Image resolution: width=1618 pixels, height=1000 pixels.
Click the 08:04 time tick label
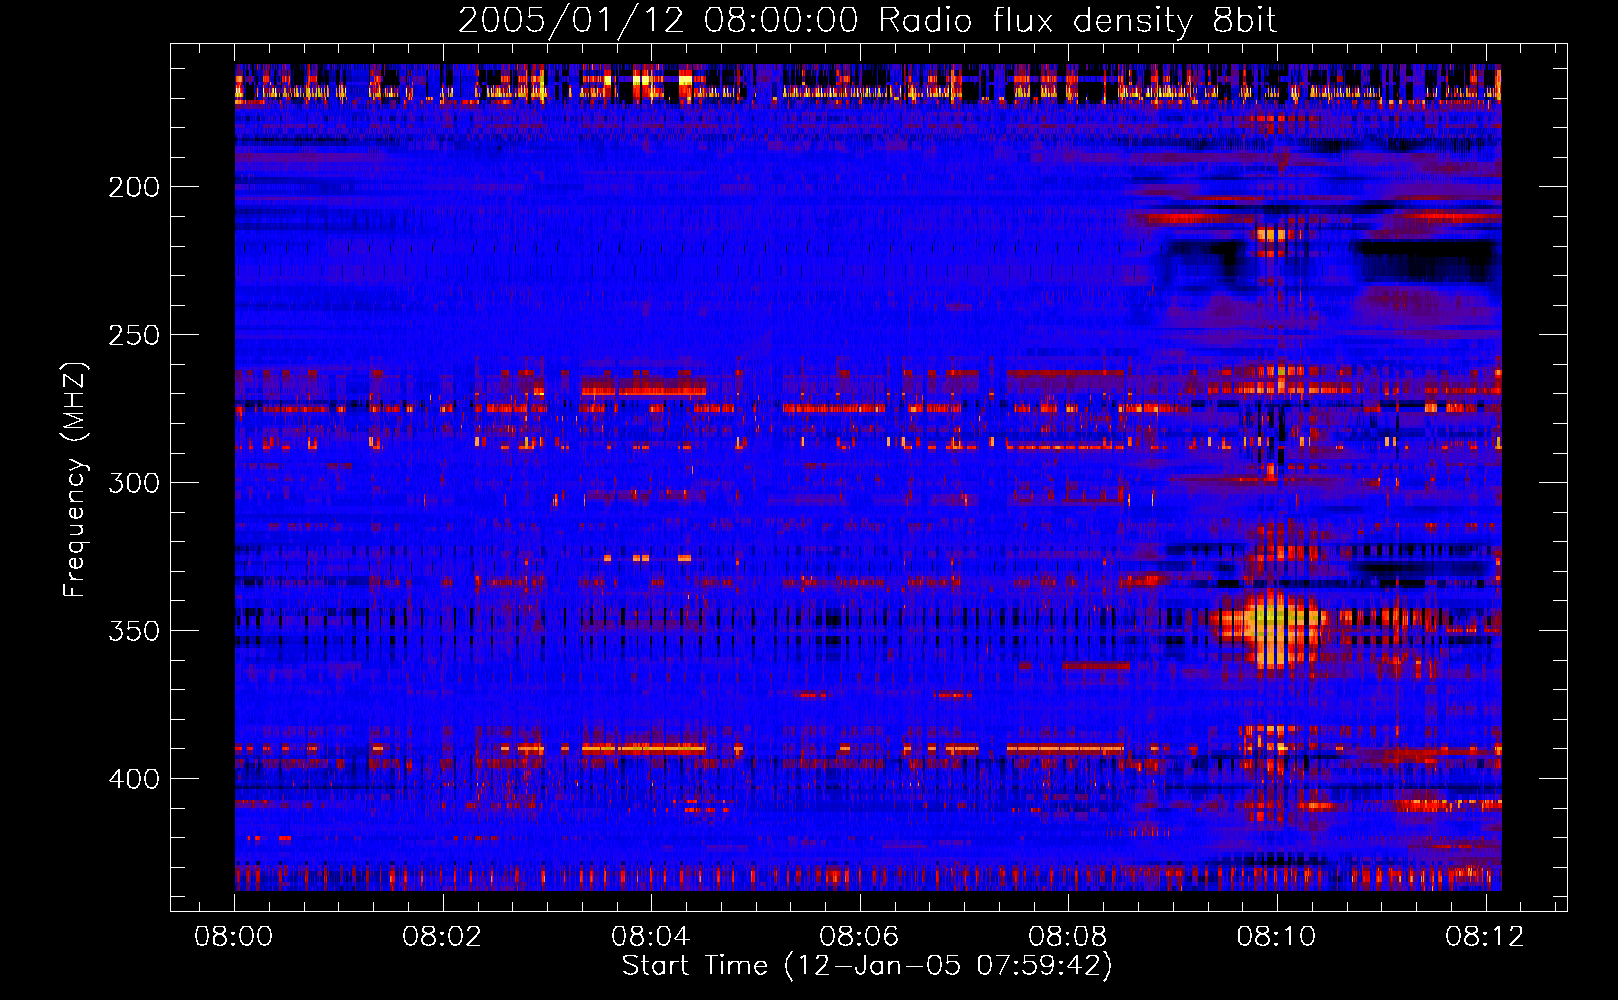pyautogui.click(x=651, y=936)
